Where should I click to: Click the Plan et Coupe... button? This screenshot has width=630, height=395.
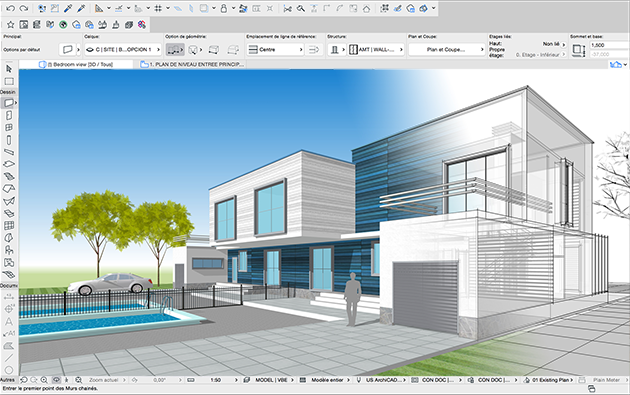click(x=447, y=49)
